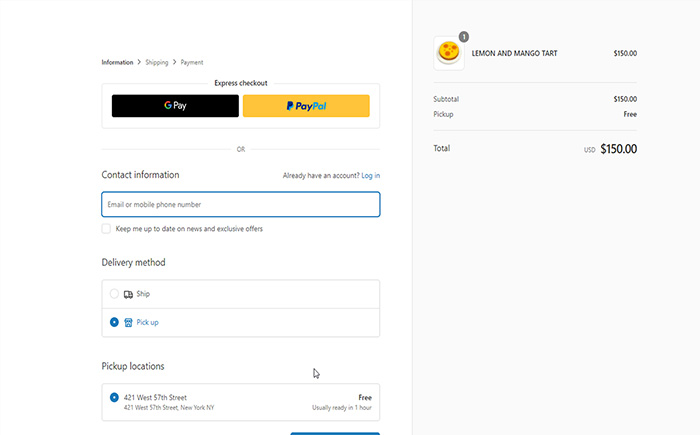
Task: Select the Ship radio button
Action: point(114,294)
